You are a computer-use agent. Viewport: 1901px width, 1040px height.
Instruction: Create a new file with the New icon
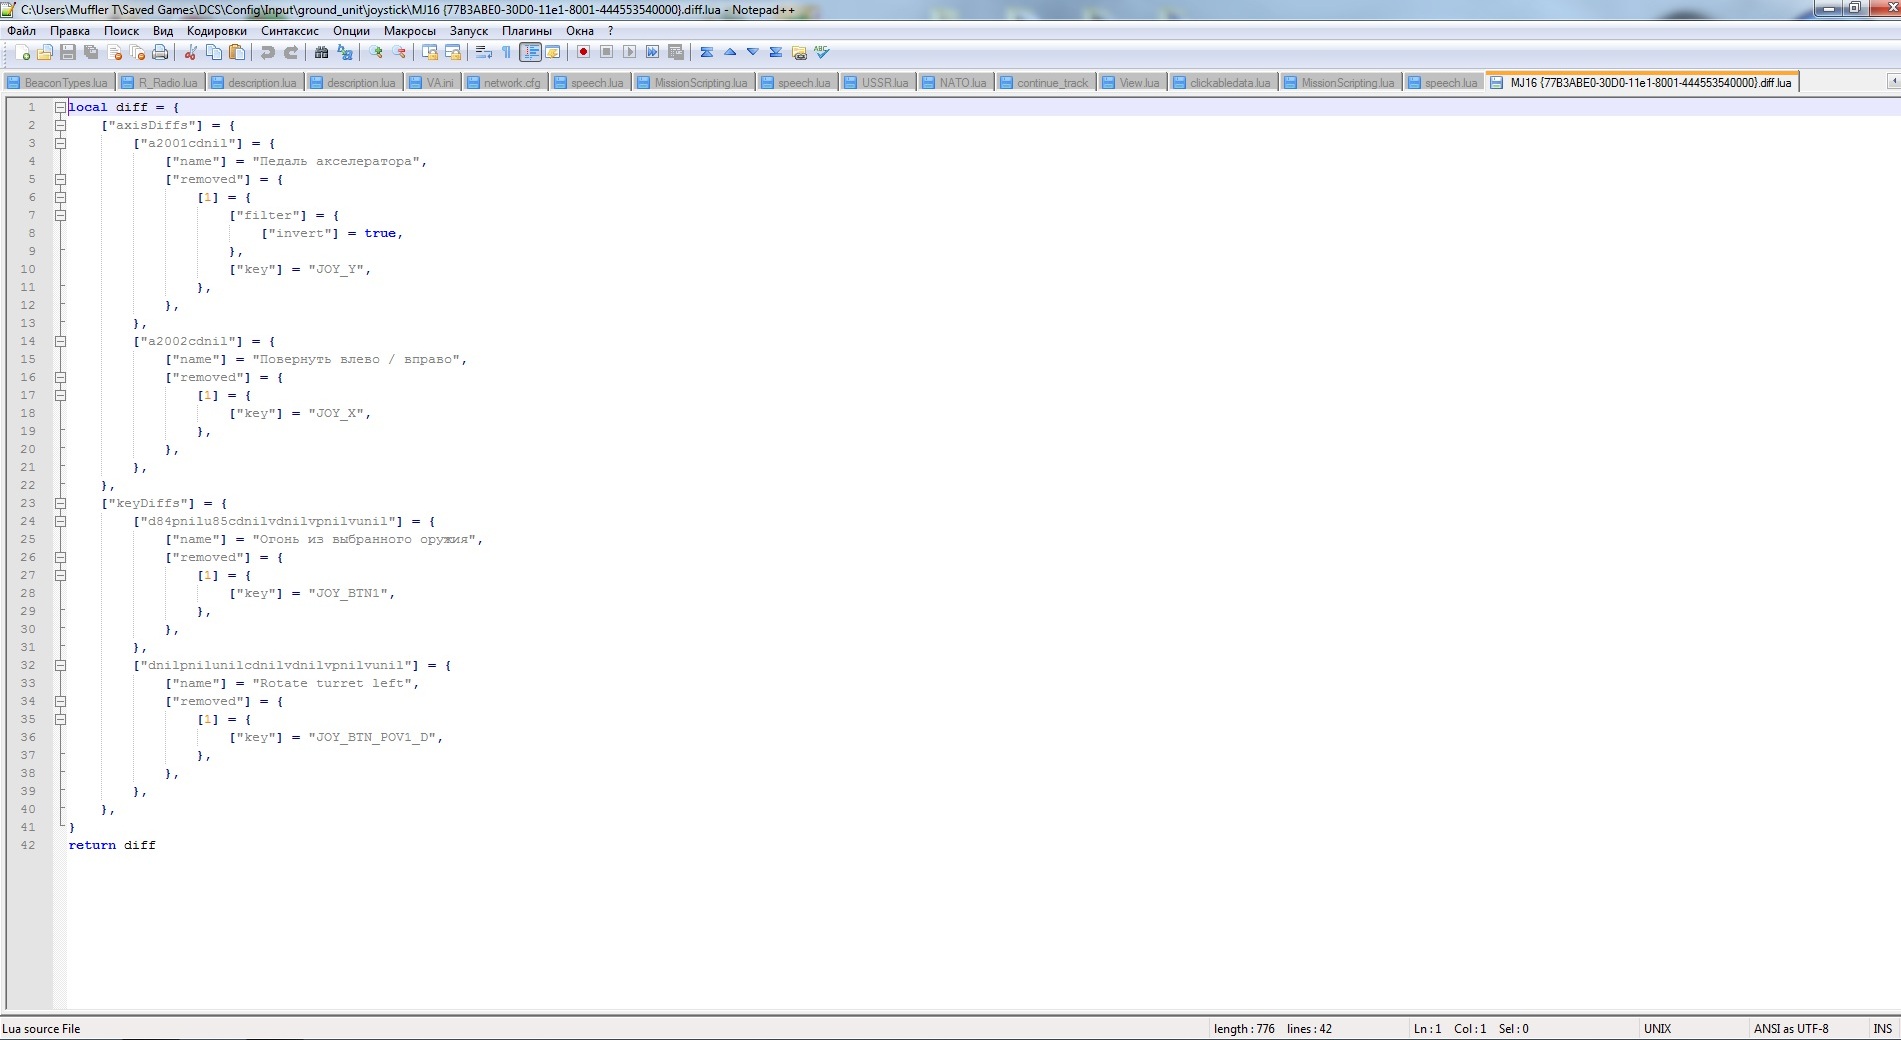pyautogui.click(x=22, y=53)
